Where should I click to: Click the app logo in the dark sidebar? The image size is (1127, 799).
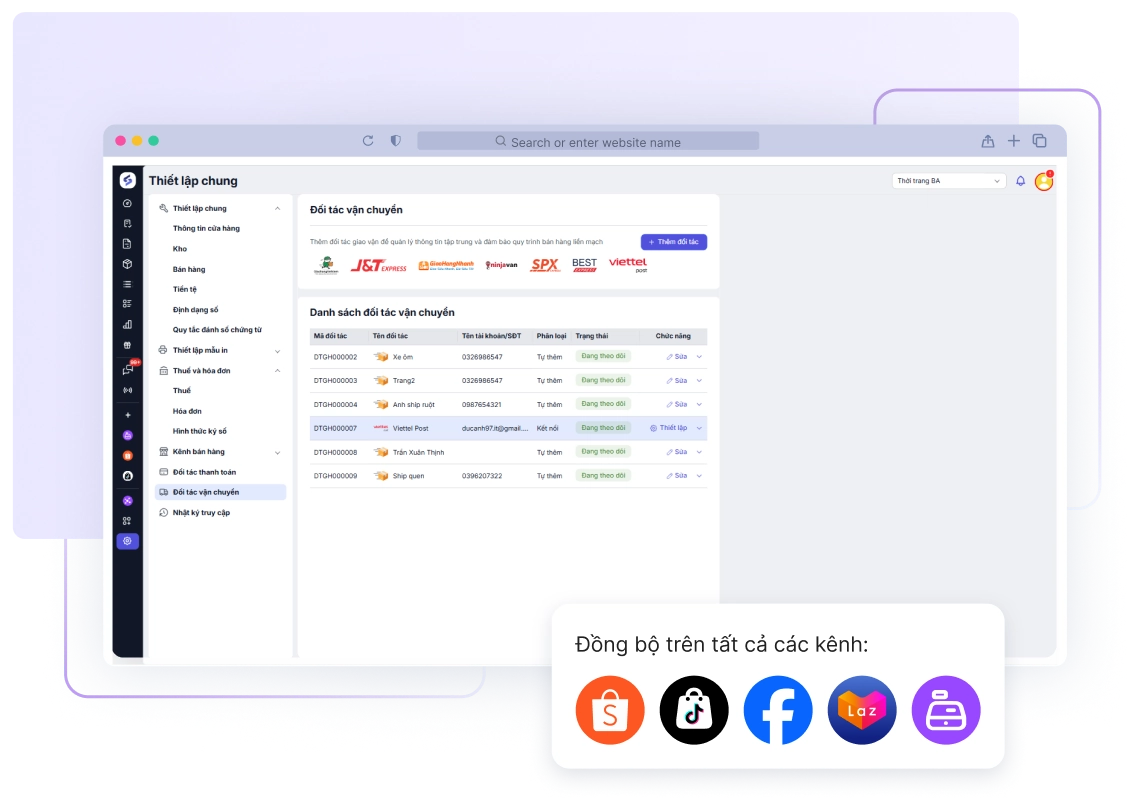click(128, 180)
